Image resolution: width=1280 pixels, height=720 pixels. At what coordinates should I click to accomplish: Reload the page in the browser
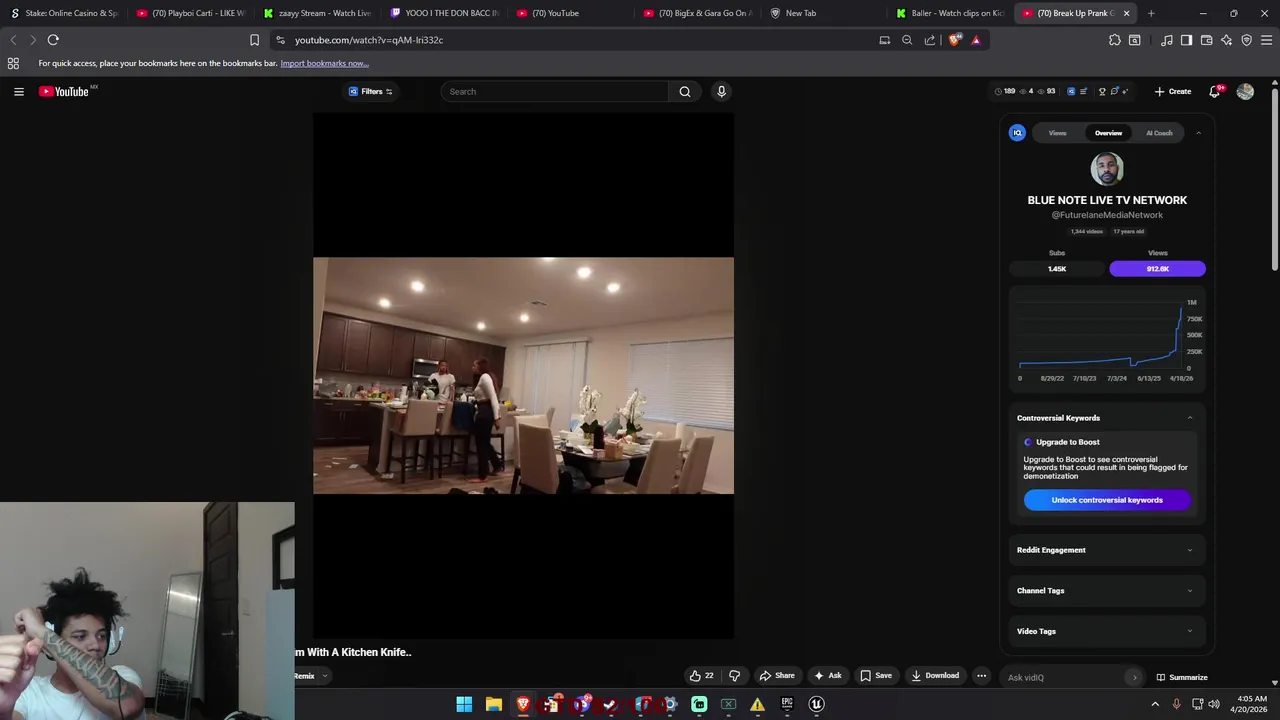53,40
